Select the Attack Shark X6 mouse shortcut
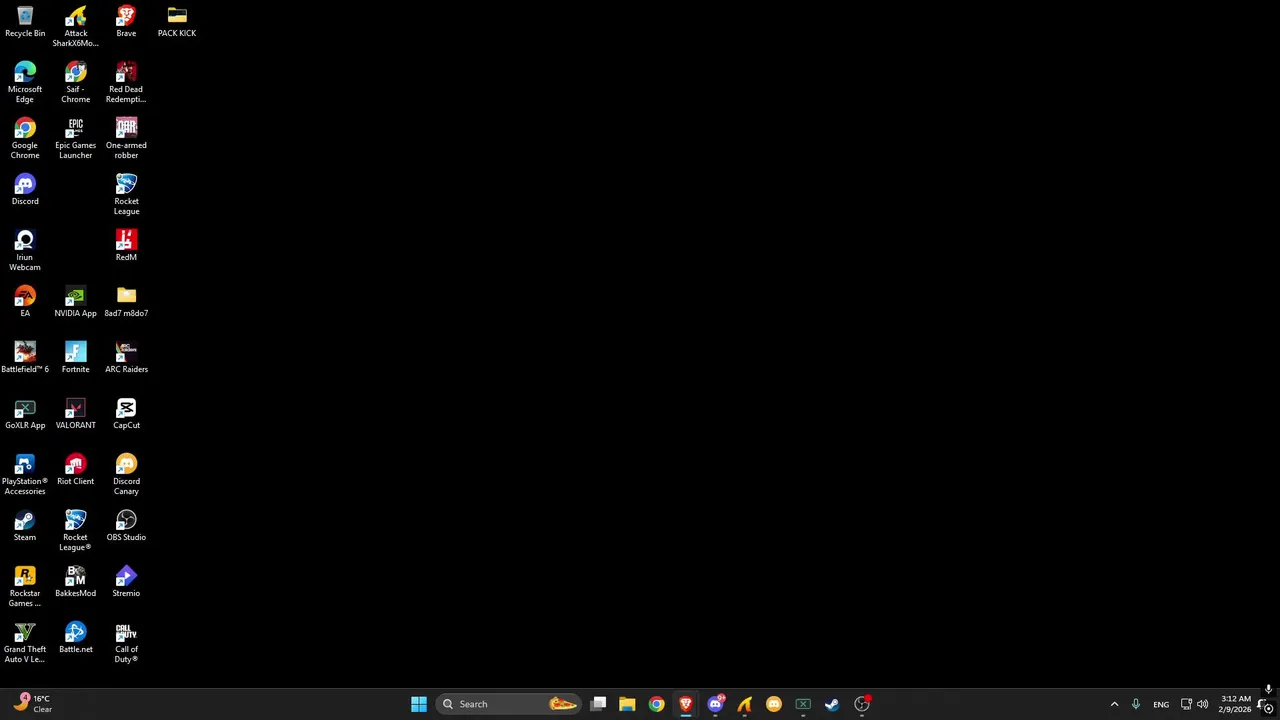This screenshot has height=720, width=1280. pos(75,26)
